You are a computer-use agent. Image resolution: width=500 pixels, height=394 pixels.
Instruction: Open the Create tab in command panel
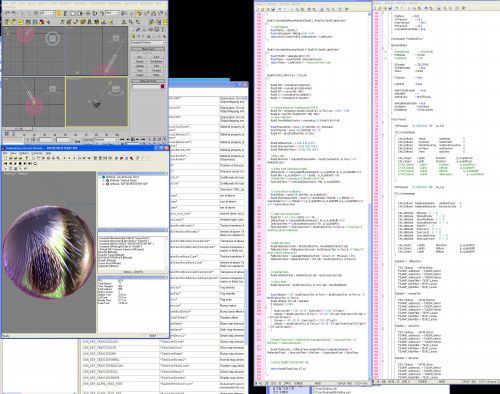(132, 29)
